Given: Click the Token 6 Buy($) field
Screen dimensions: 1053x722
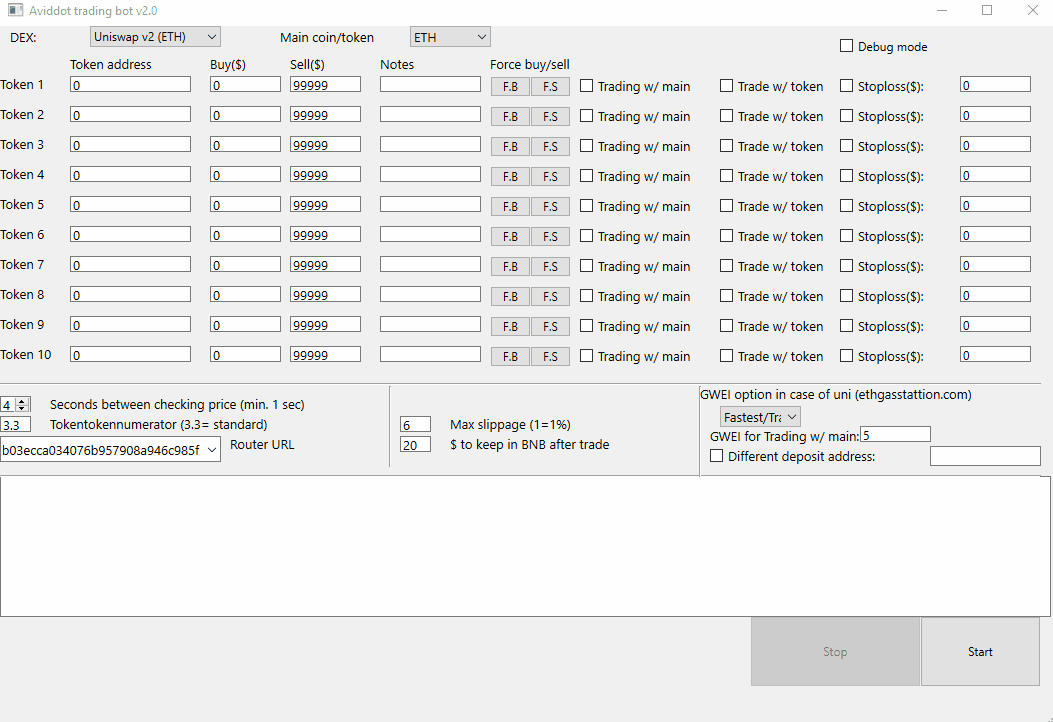Looking at the screenshot, I should [245, 235].
